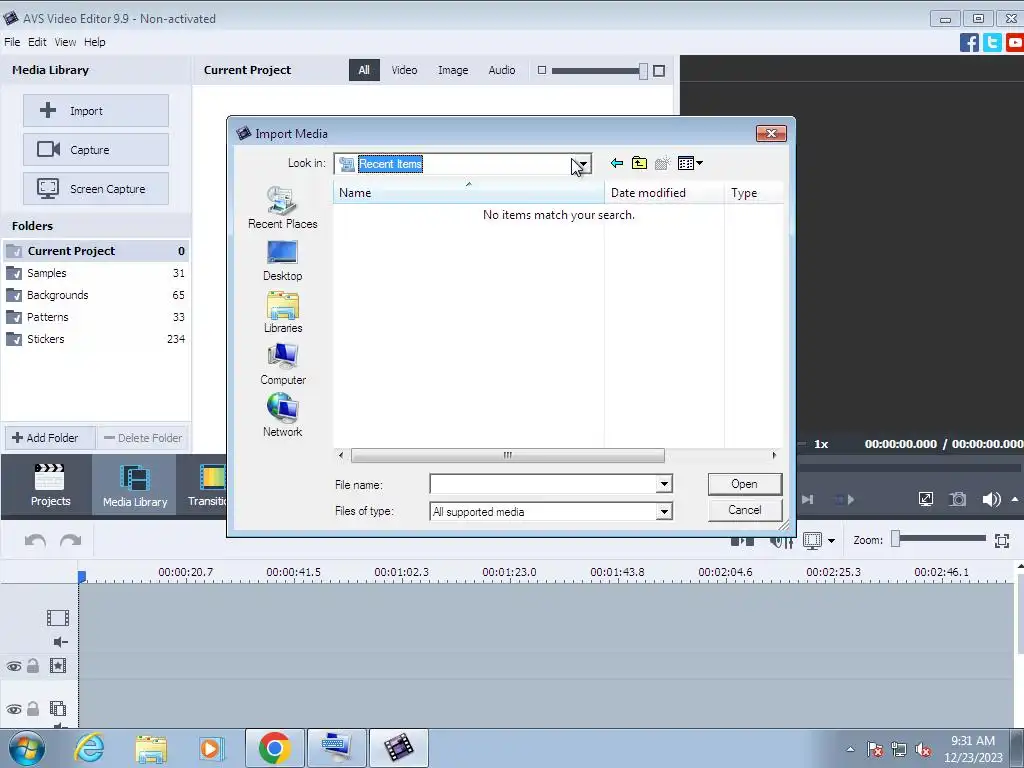This screenshot has height=768, width=1024.
Task: Click the Open button in Import Media
Action: coord(744,484)
